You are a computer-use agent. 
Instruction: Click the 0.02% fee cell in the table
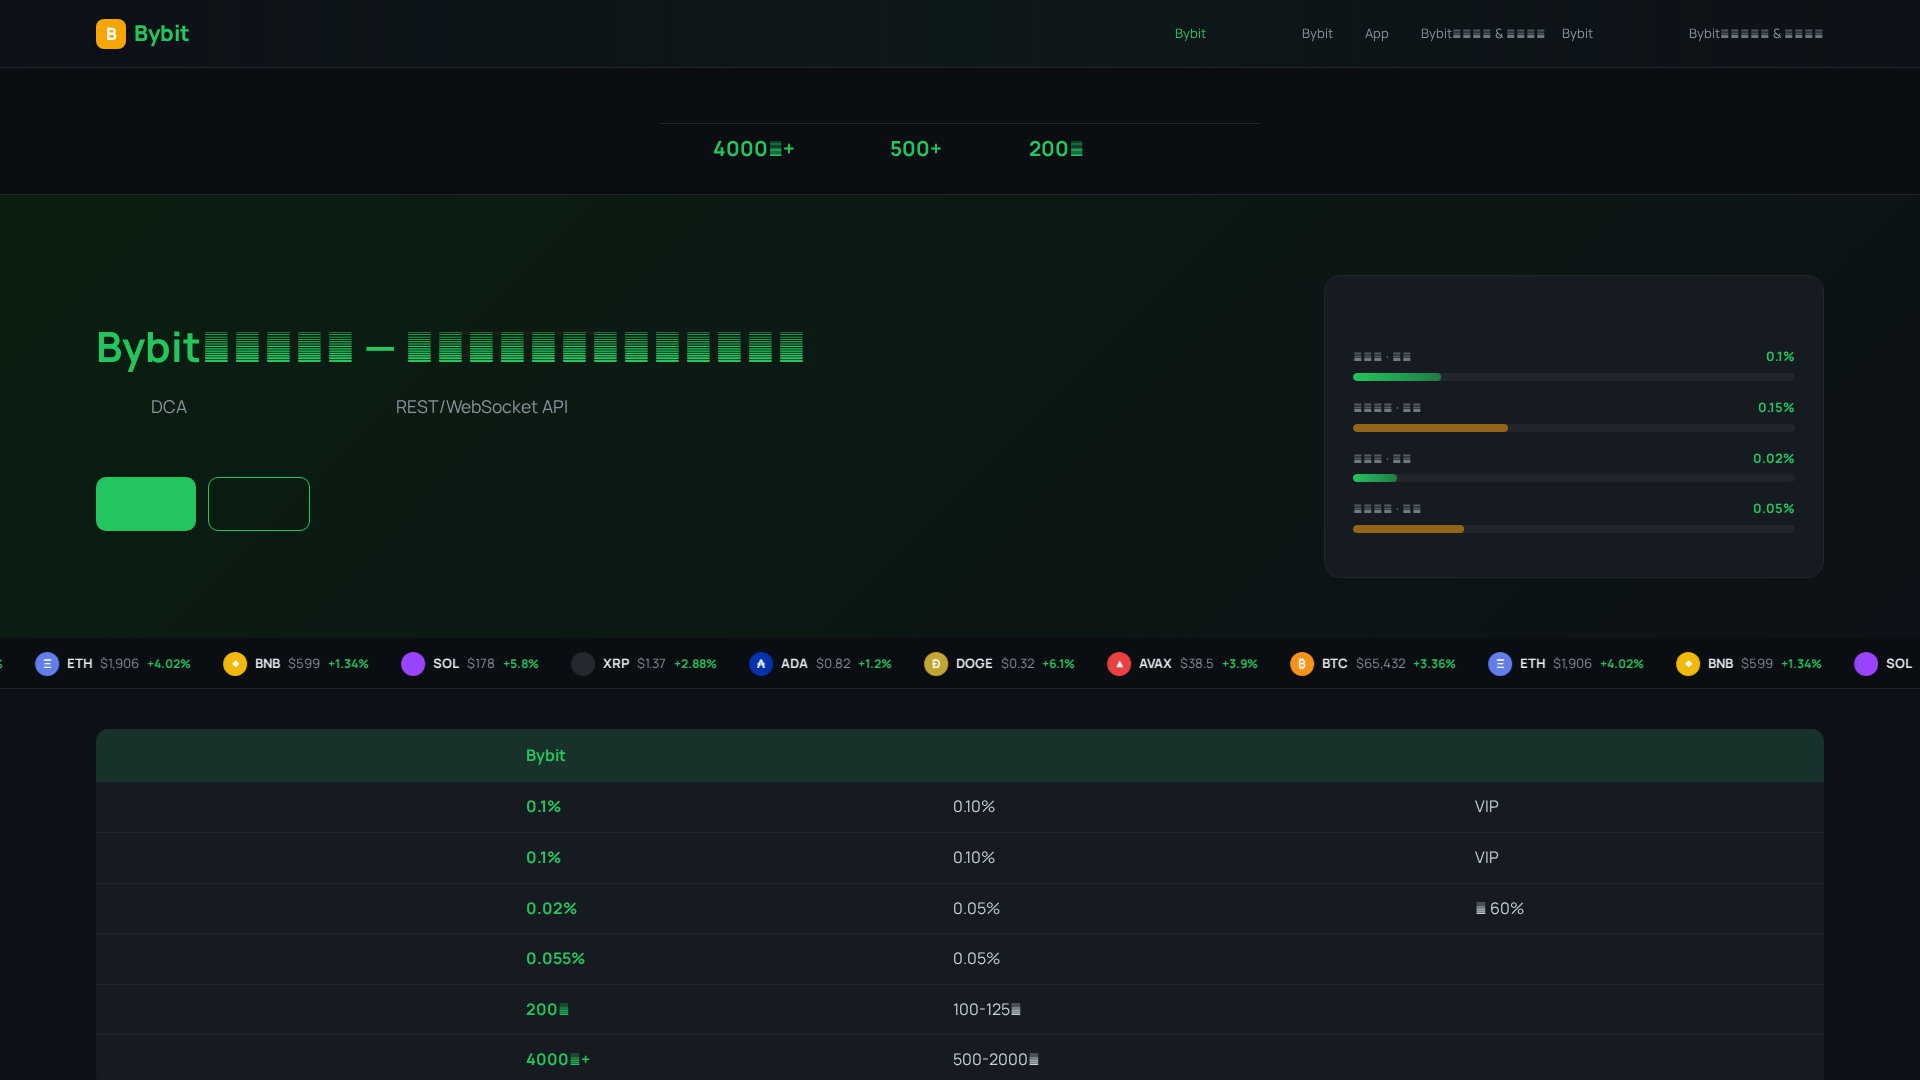(551, 908)
